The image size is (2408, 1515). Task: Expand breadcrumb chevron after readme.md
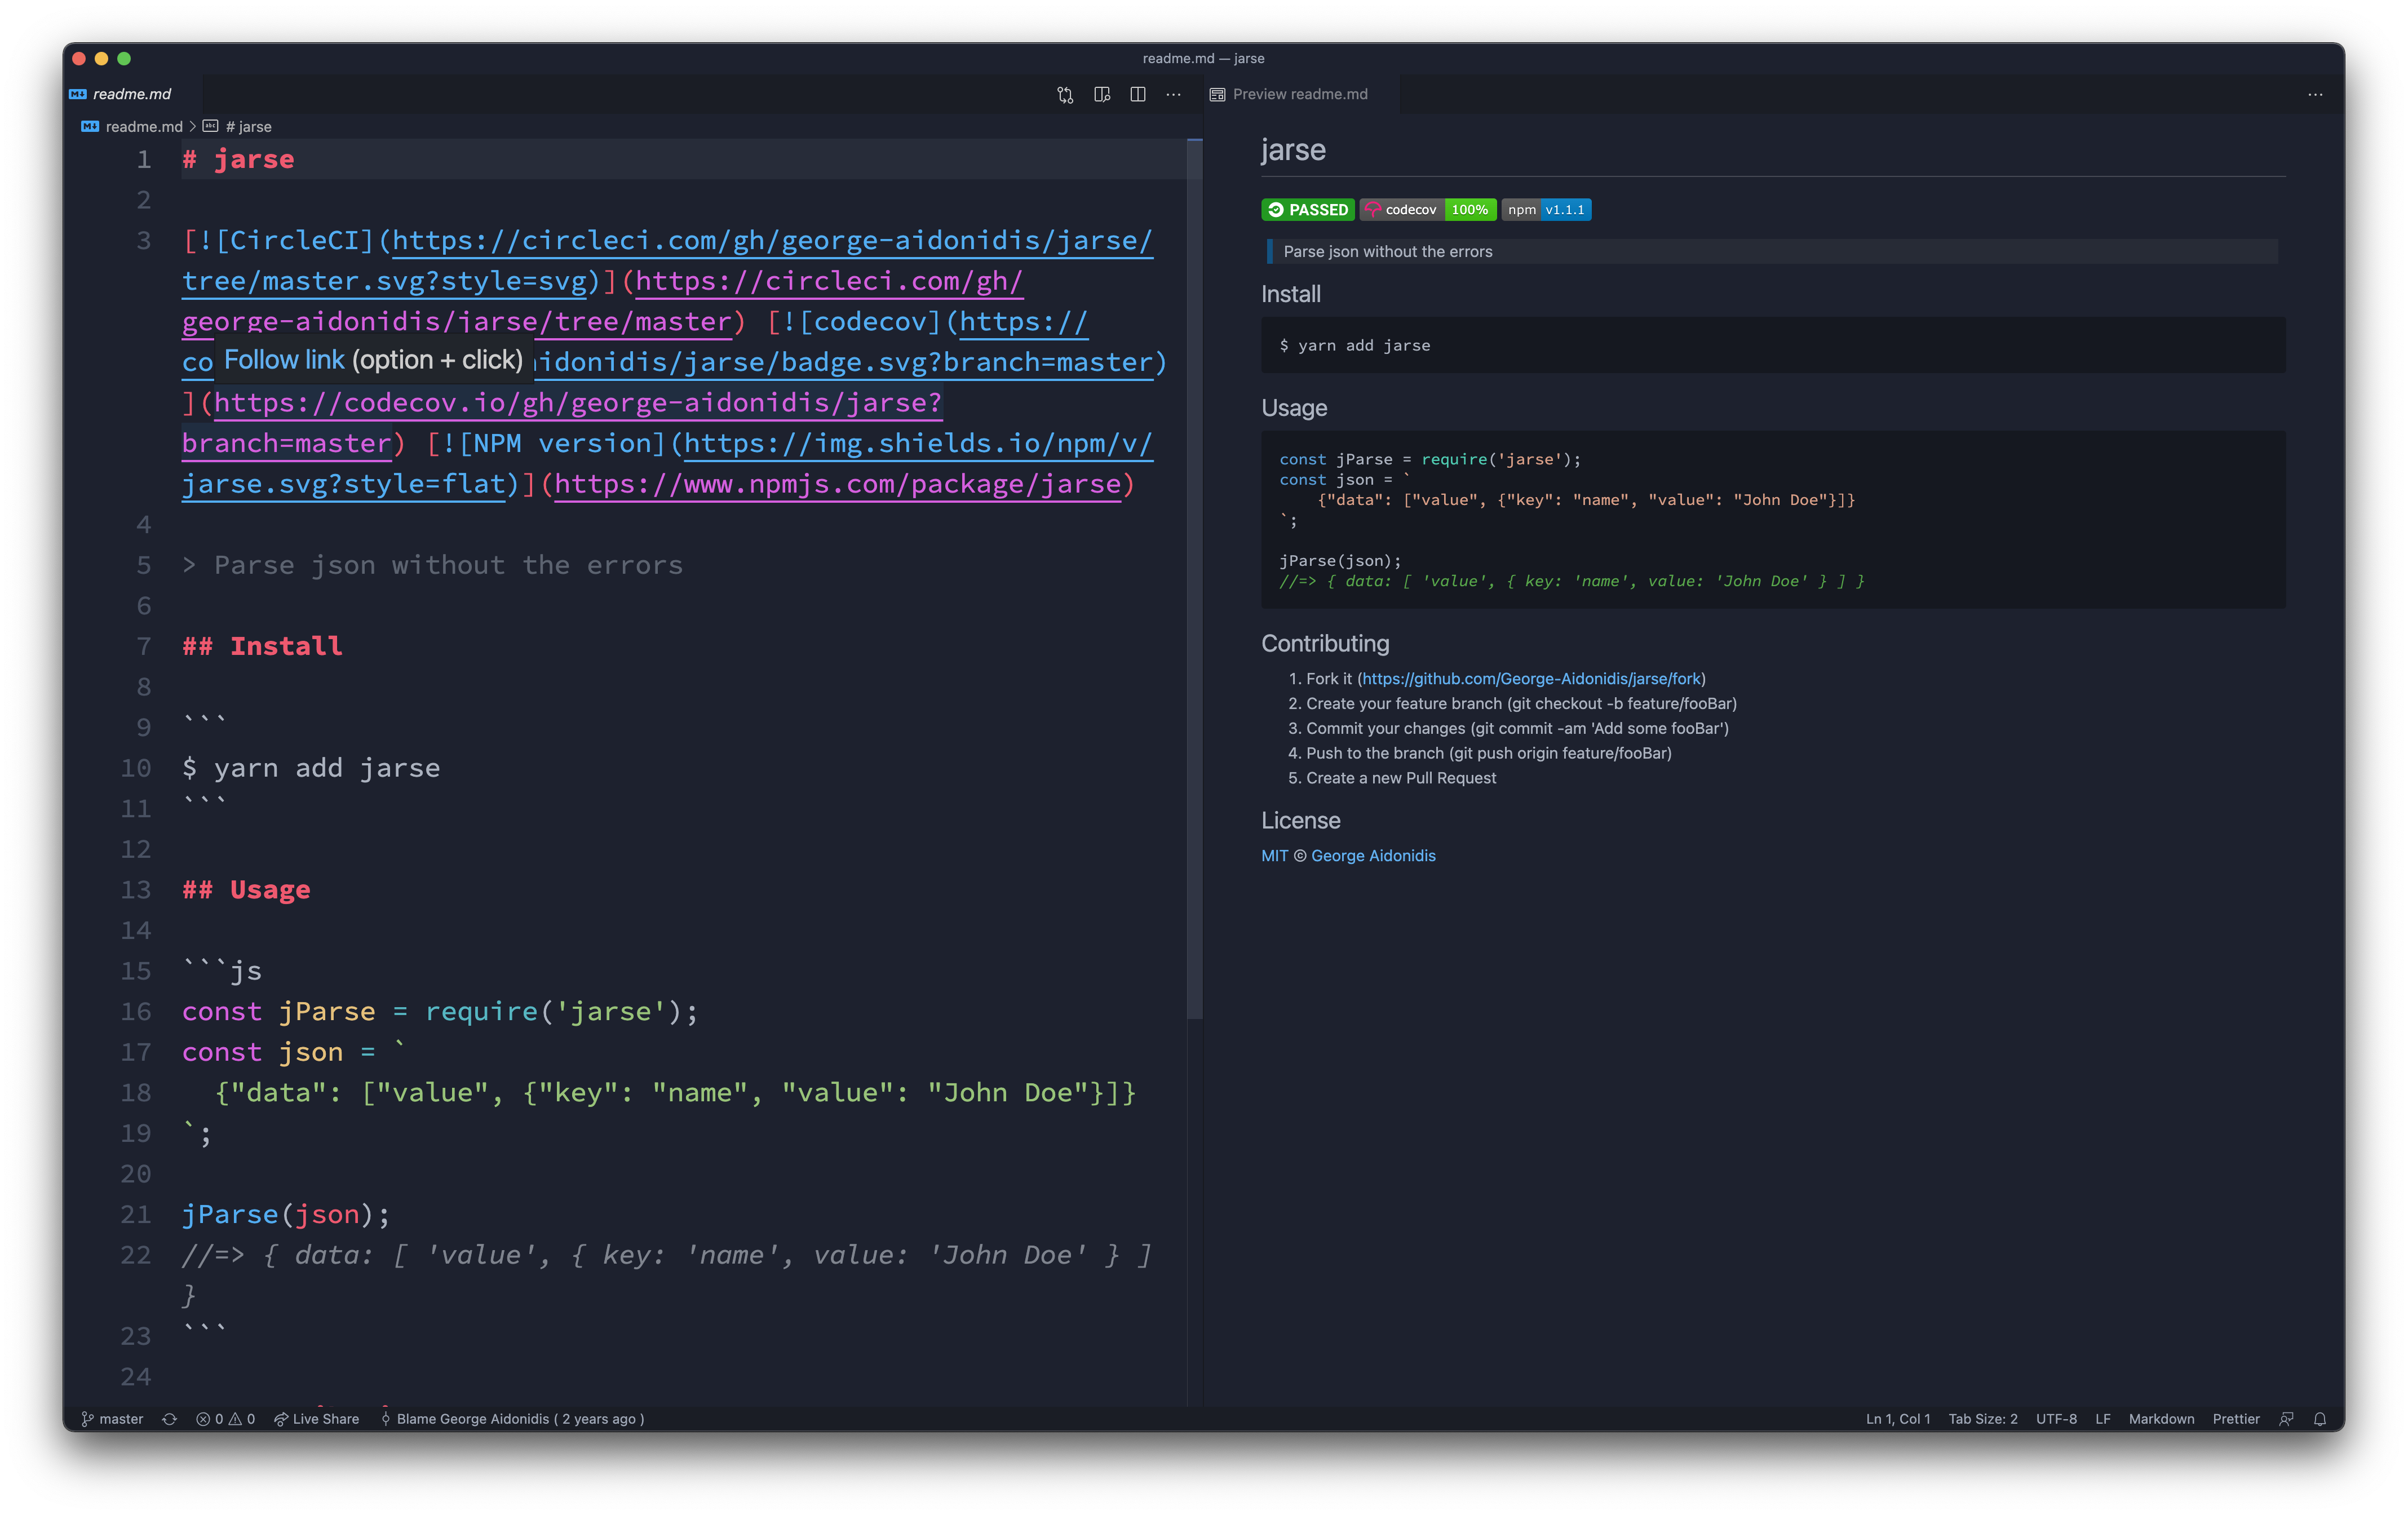pos(193,126)
